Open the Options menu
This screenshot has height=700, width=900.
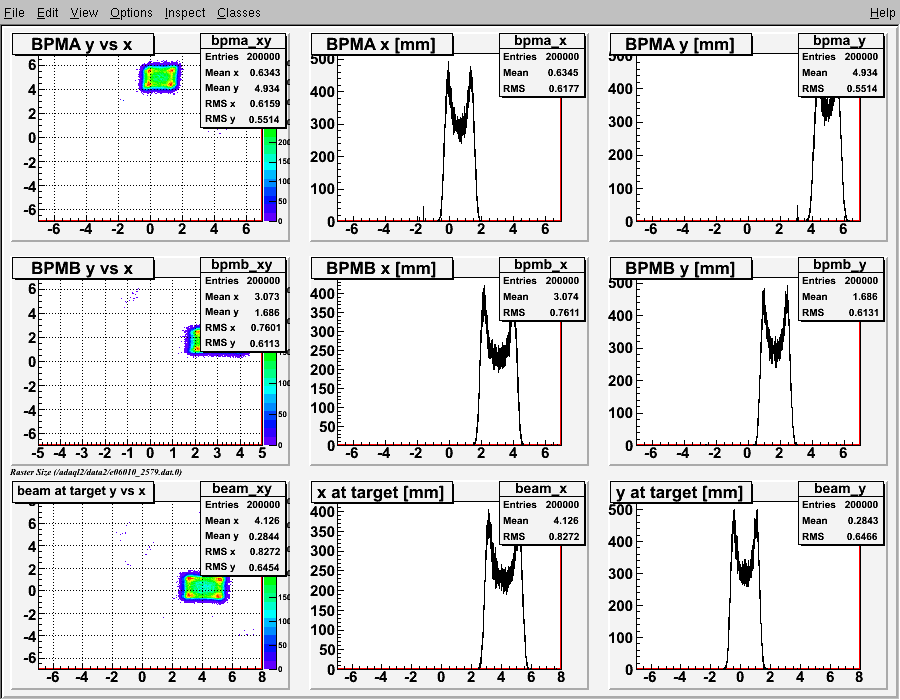pos(131,12)
